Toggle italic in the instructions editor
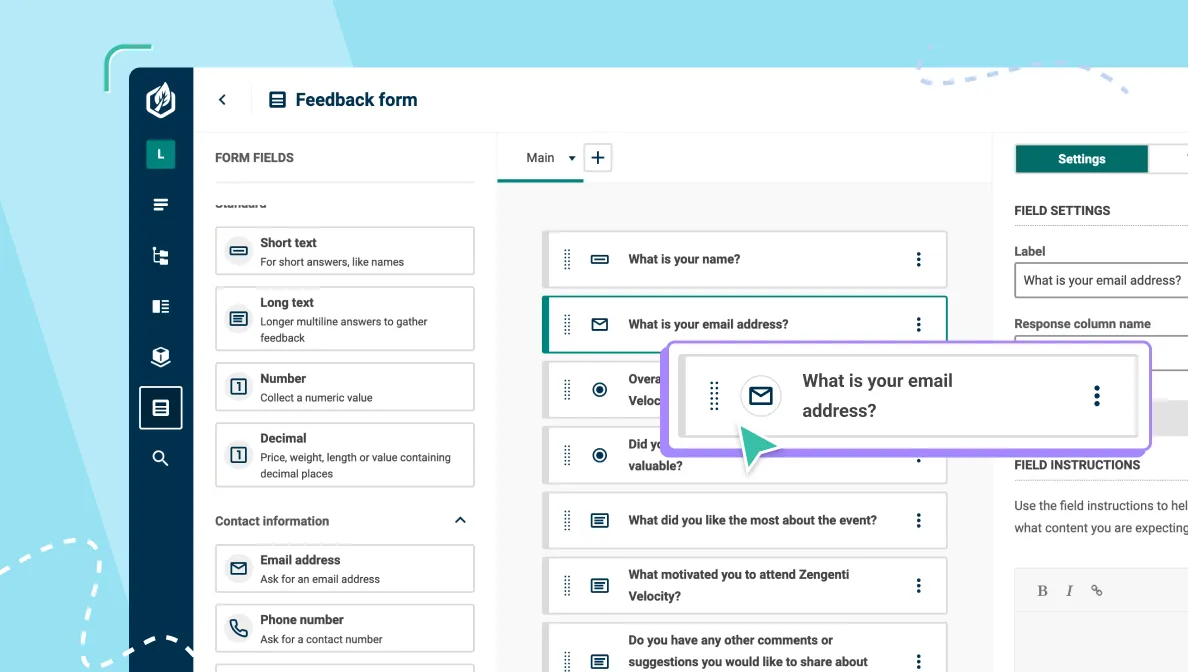The width and height of the screenshot is (1188, 672). pyautogui.click(x=1069, y=591)
